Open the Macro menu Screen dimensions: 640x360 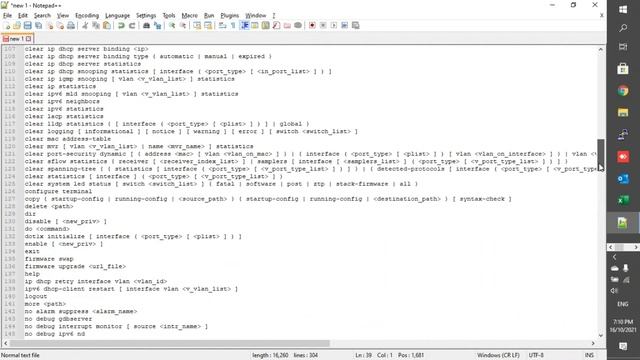189,16
